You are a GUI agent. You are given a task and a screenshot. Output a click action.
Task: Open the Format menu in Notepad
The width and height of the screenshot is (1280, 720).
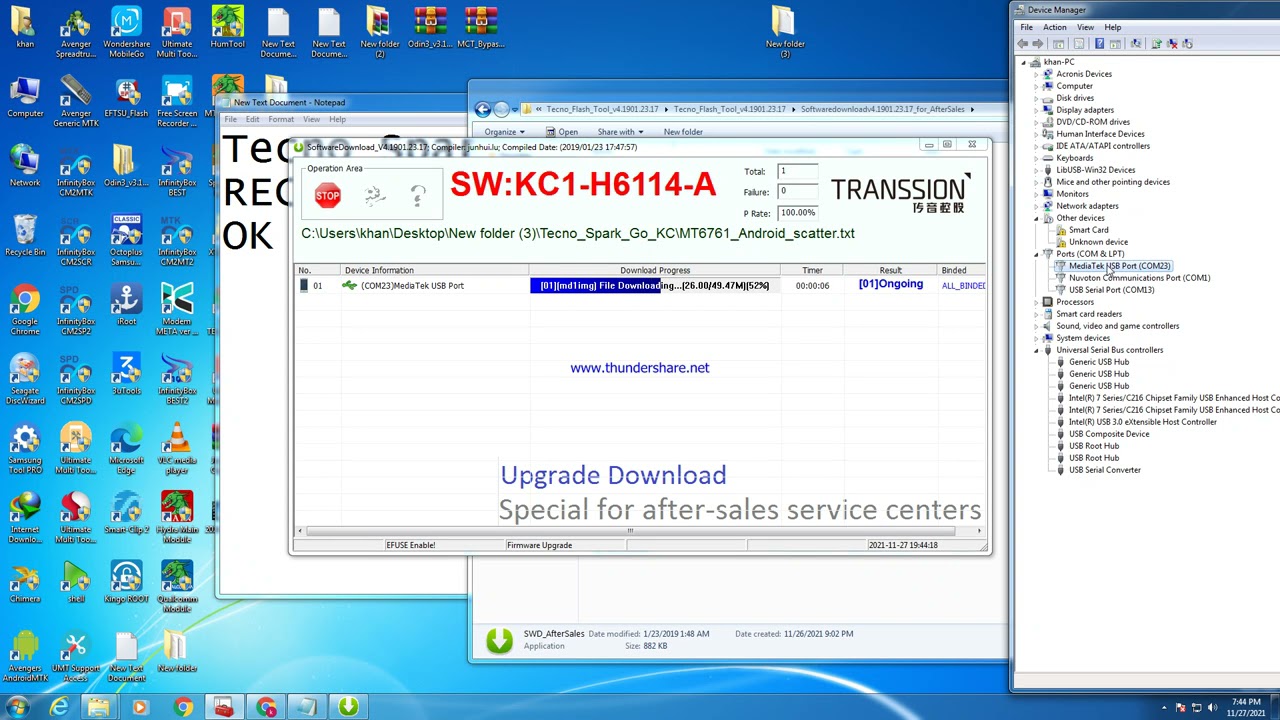[281, 119]
